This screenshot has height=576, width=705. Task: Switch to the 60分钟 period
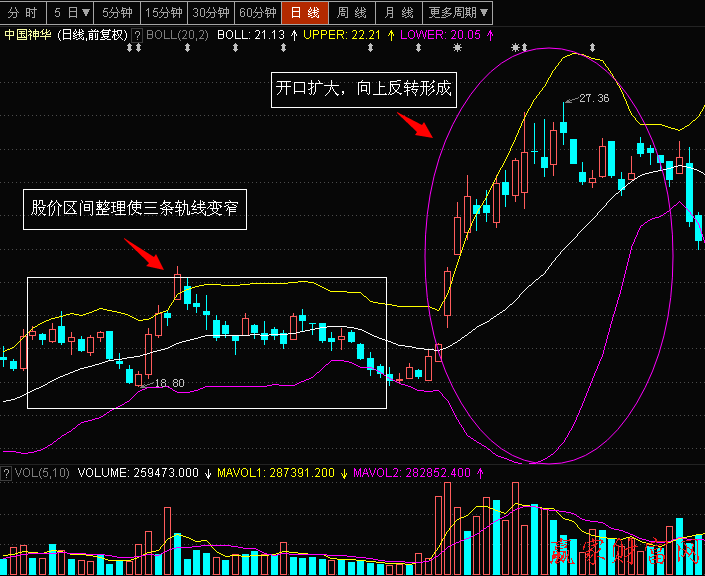[257, 12]
